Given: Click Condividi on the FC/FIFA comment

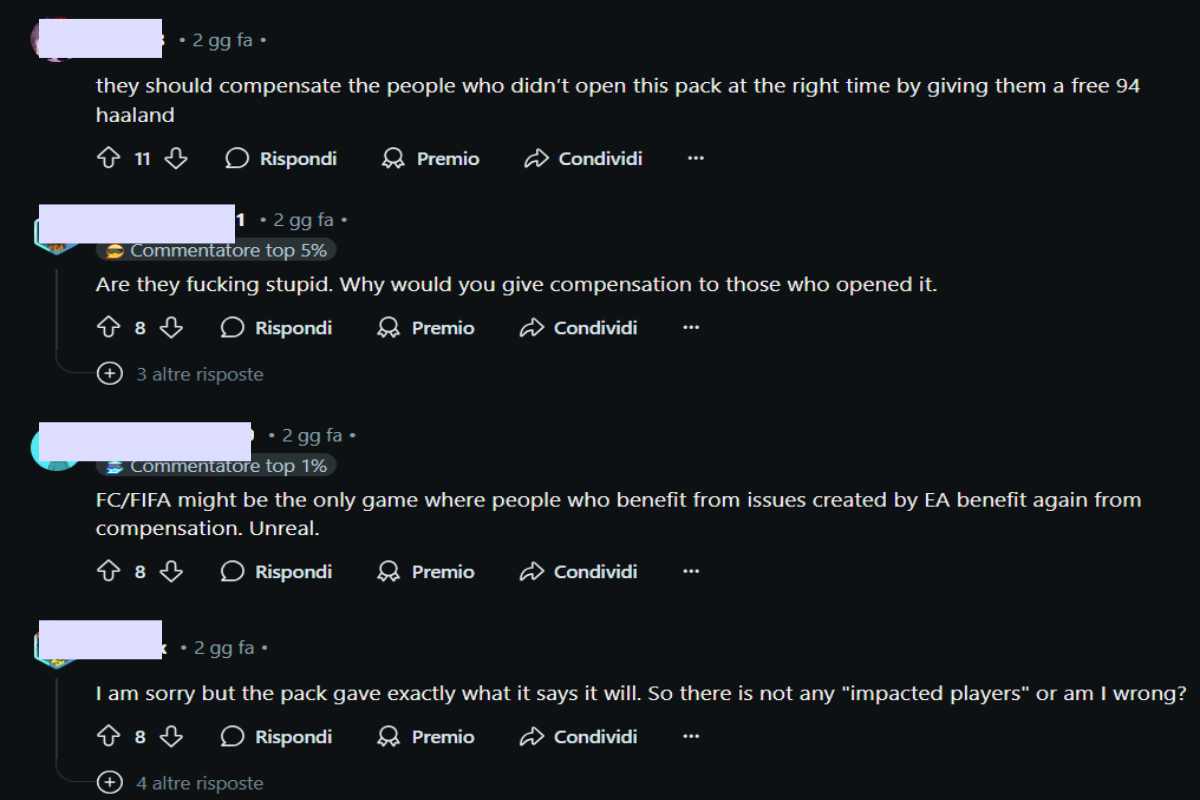Looking at the screenshot, I should pos(579,571).
